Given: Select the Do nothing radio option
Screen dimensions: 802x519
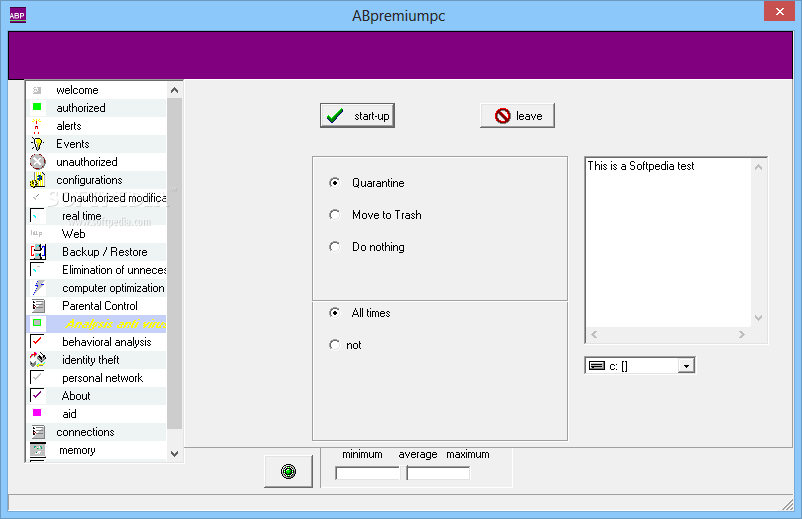Looking at the screenshot, I should pos(335,247).
